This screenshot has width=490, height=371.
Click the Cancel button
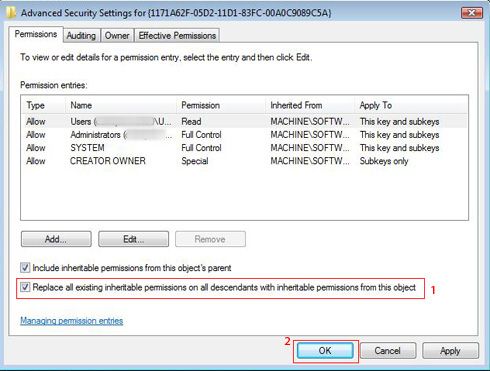(x=388, y=351)
